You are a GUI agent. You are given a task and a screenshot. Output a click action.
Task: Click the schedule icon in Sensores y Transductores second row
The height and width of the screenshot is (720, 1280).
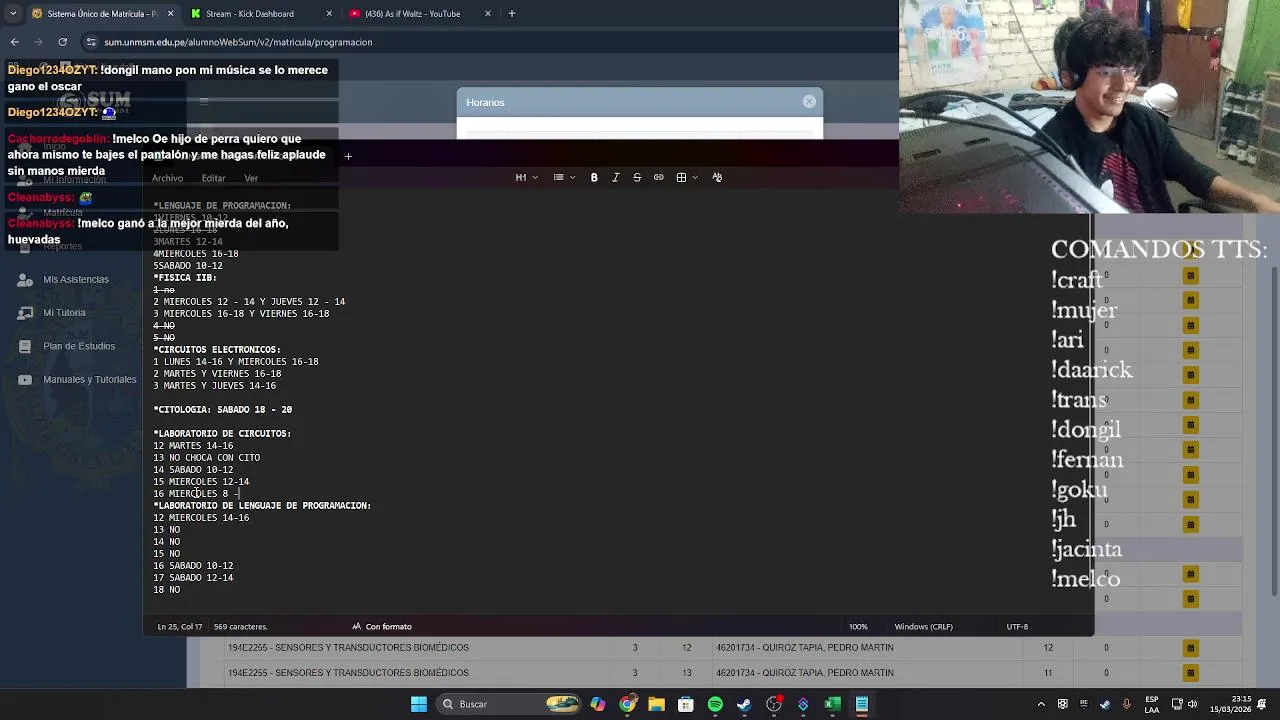tap(1190, 673)
